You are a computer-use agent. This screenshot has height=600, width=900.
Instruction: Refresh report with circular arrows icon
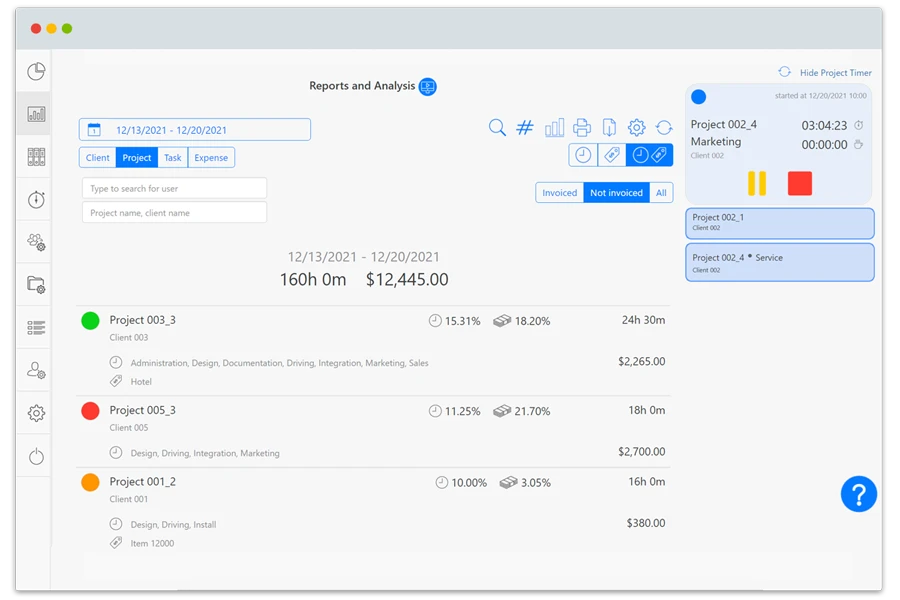click(x=664, y=128)
